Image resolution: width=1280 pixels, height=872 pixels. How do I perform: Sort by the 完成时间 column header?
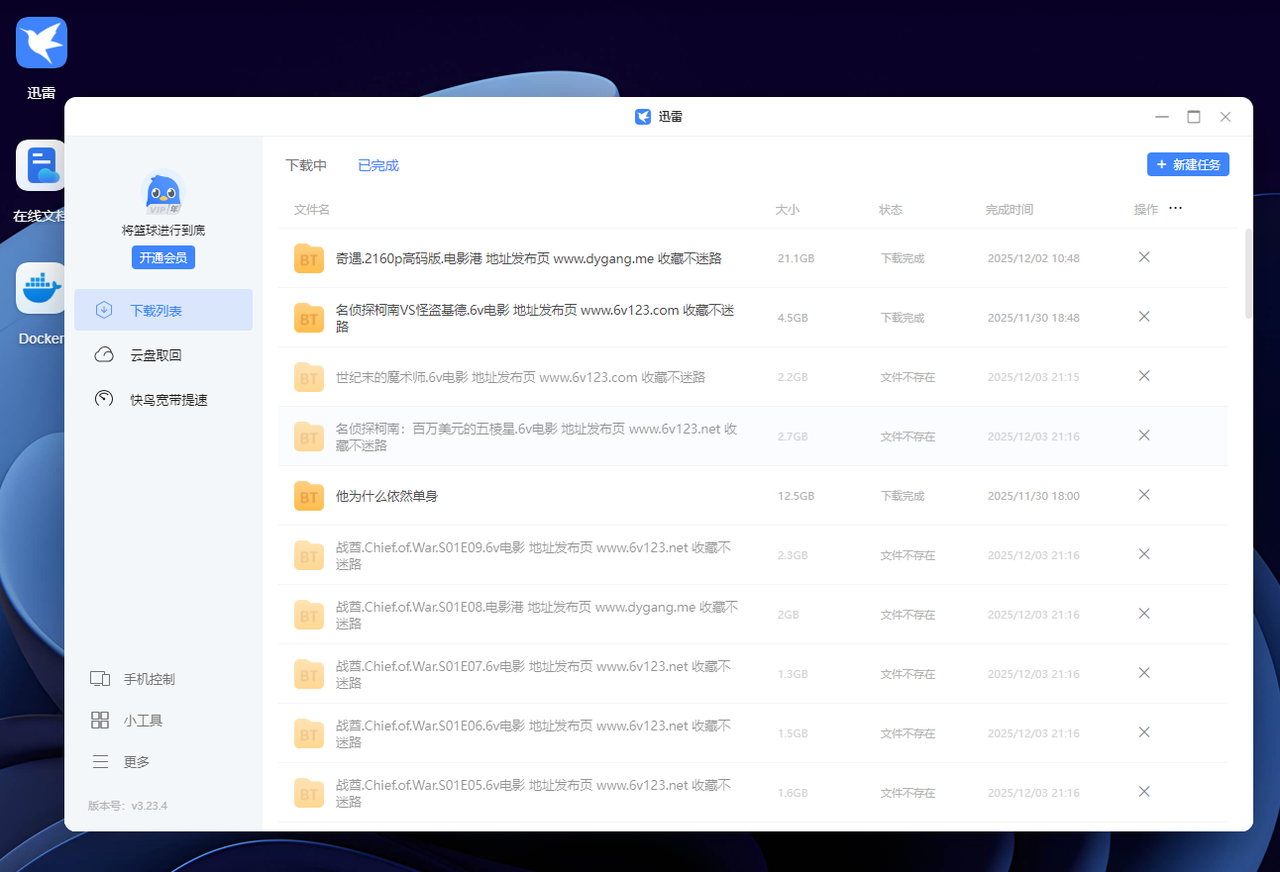pyautogui.click(x=1009, y=210)
